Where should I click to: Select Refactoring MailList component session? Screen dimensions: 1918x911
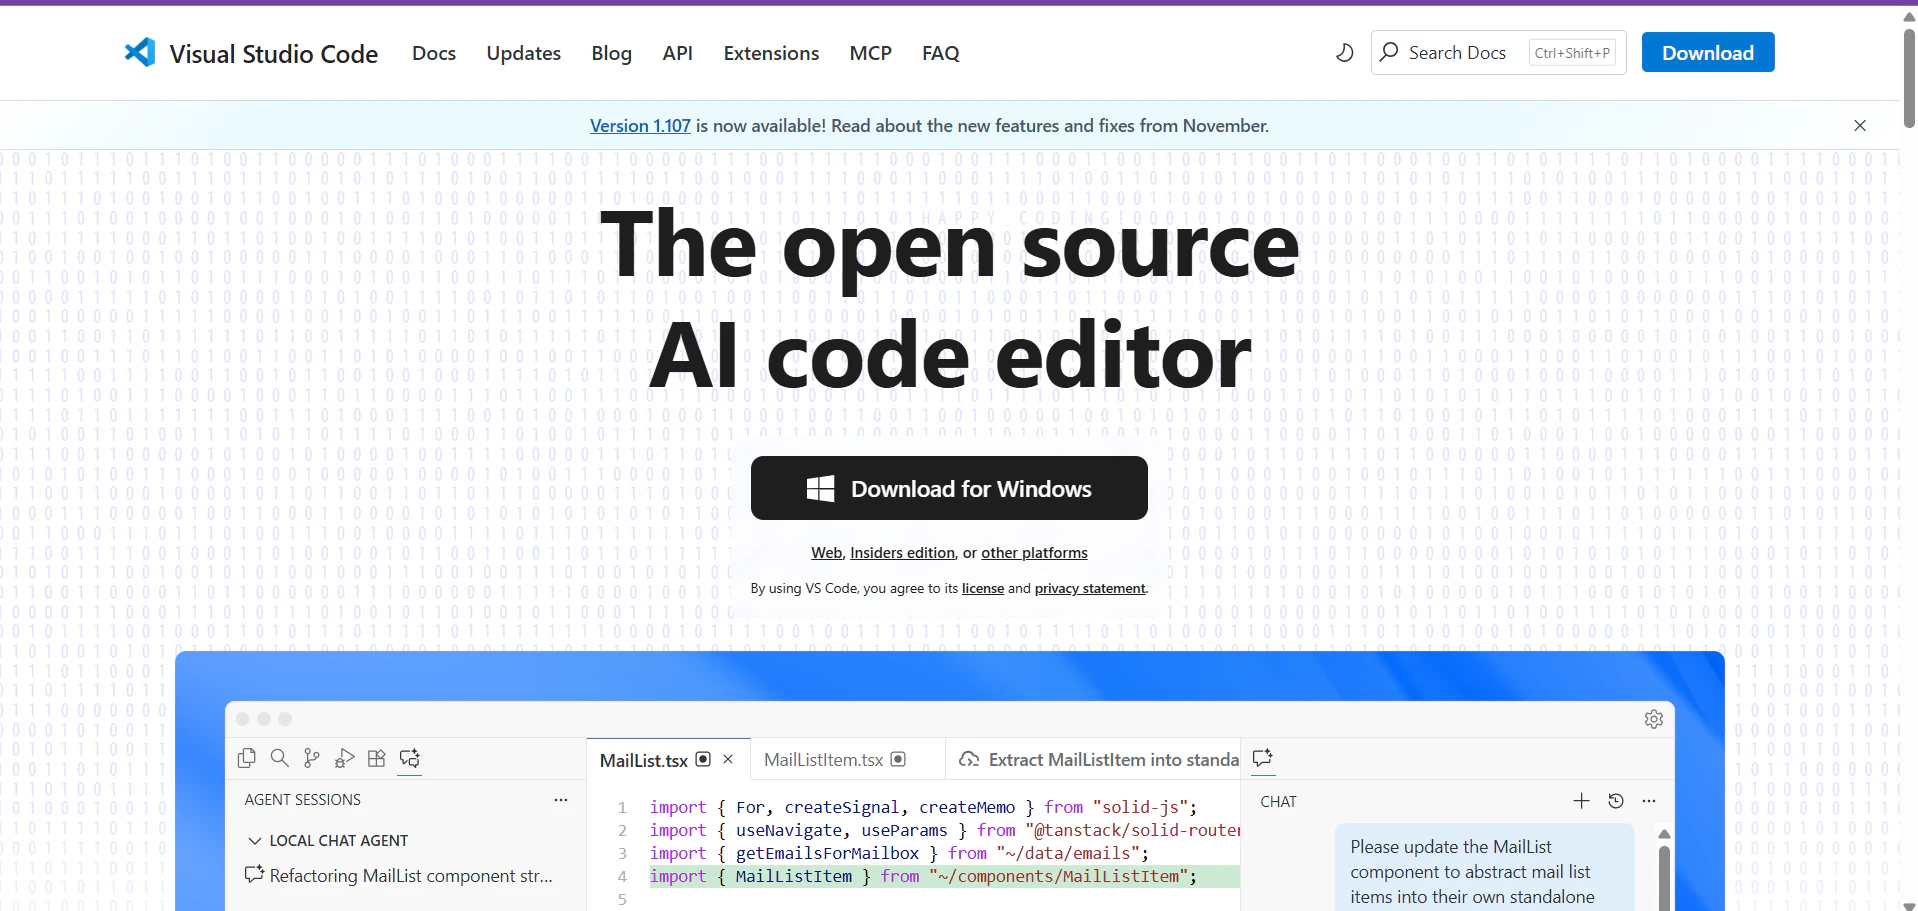pos(400,876)
